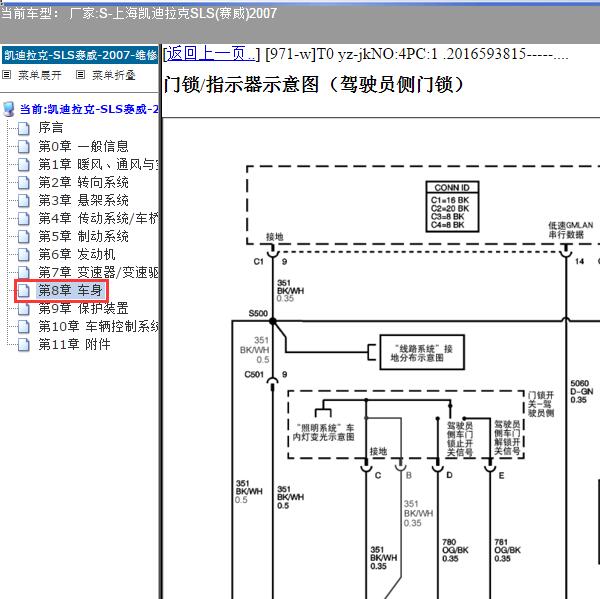Click the 驾驶员侧车门解锁开关信号 label

507,438
